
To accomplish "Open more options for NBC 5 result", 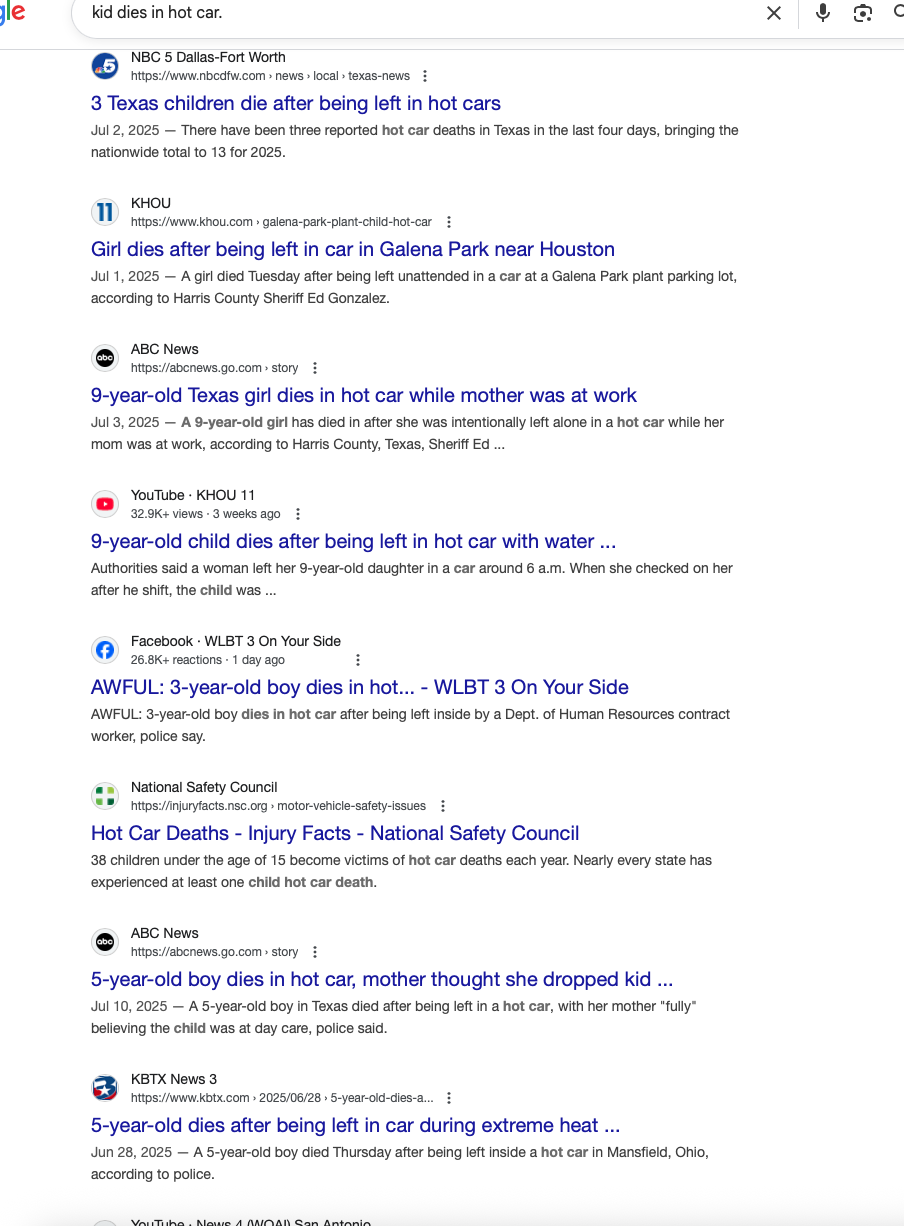I will [425, 76].
